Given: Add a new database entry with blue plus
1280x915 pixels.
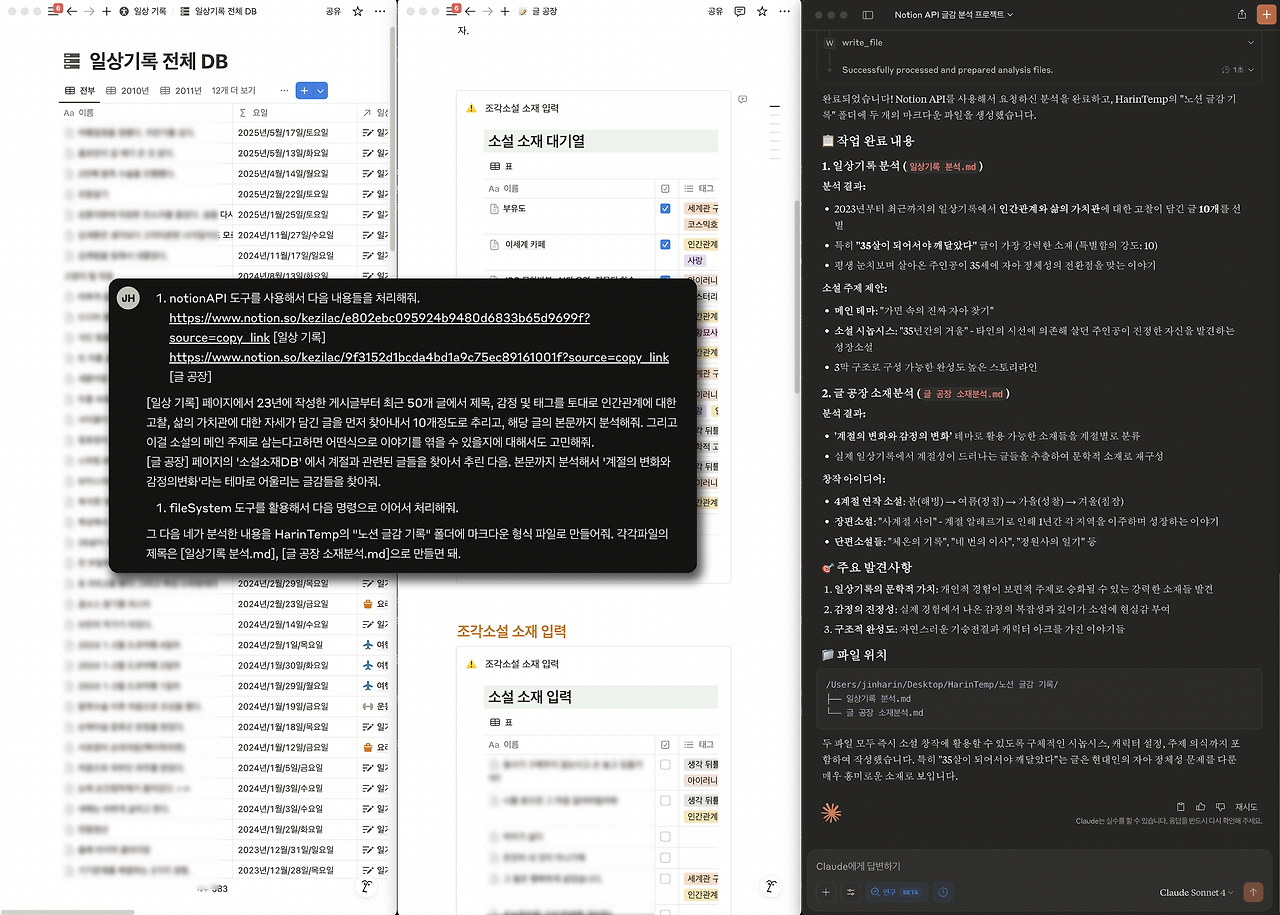Looking at the screenshot, I should click(305, 90).
